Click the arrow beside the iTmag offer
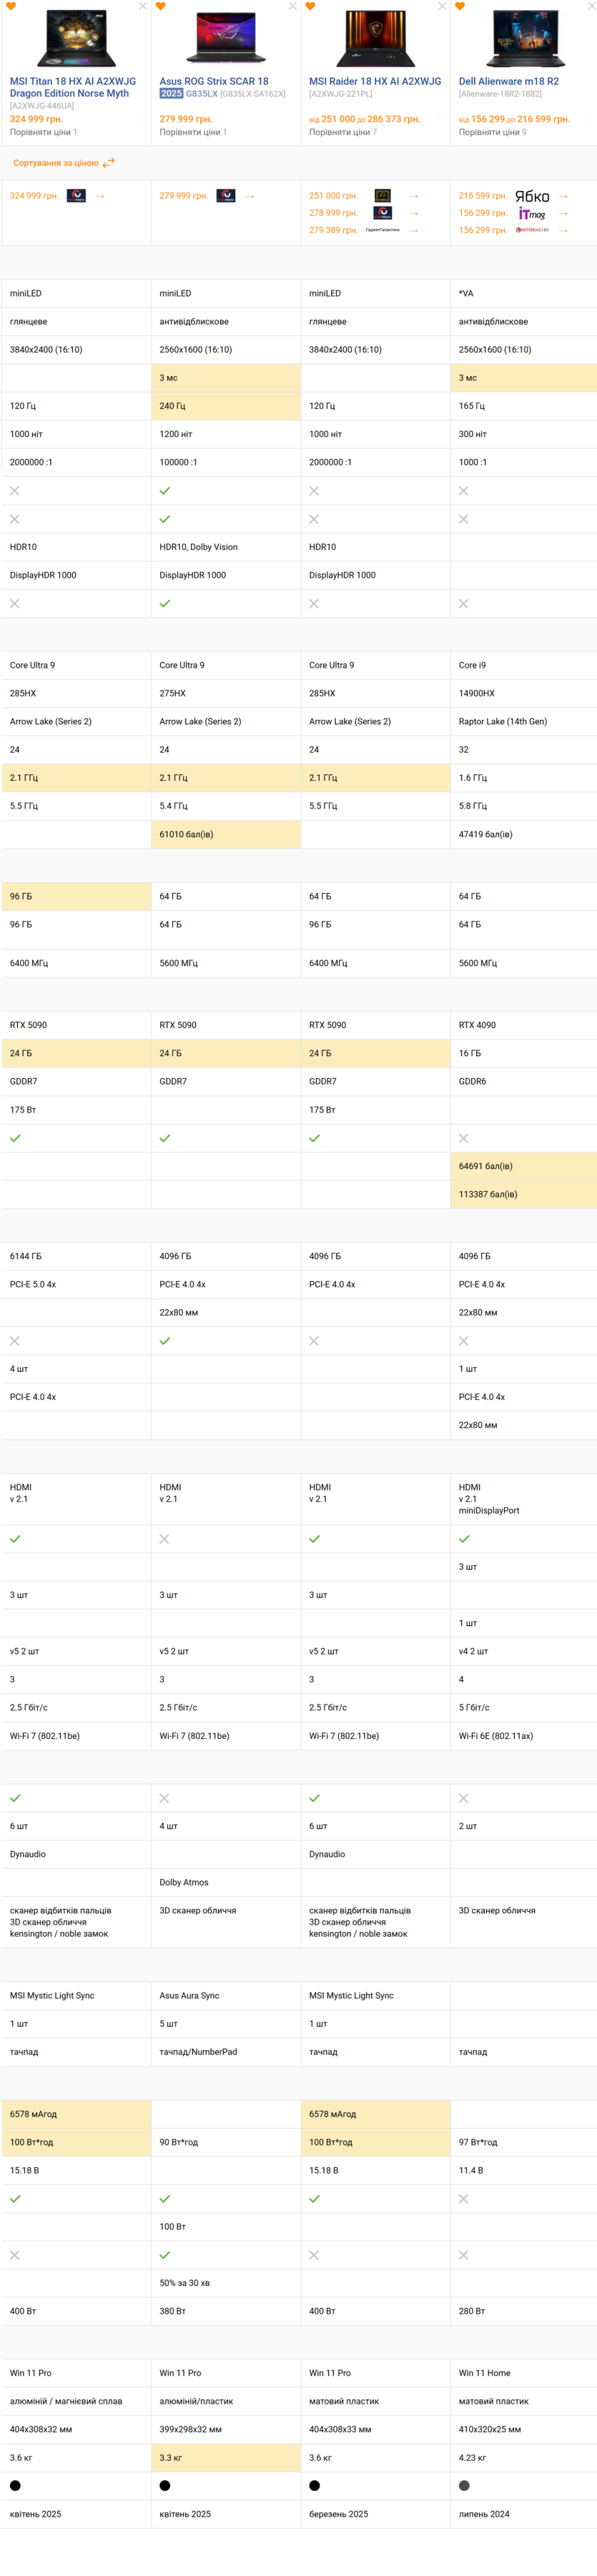This screenshot has height=2576, width=597. pos(564,213)
